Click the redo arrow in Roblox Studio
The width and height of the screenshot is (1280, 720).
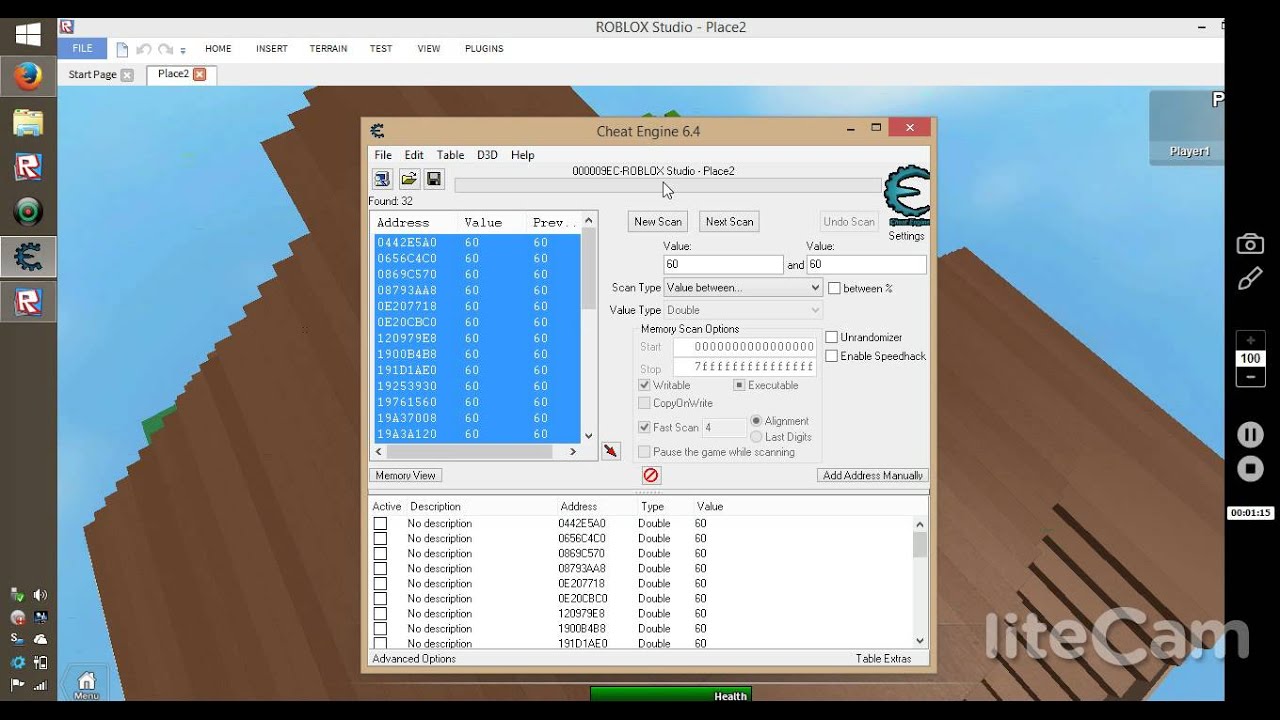tap(165, 49)
